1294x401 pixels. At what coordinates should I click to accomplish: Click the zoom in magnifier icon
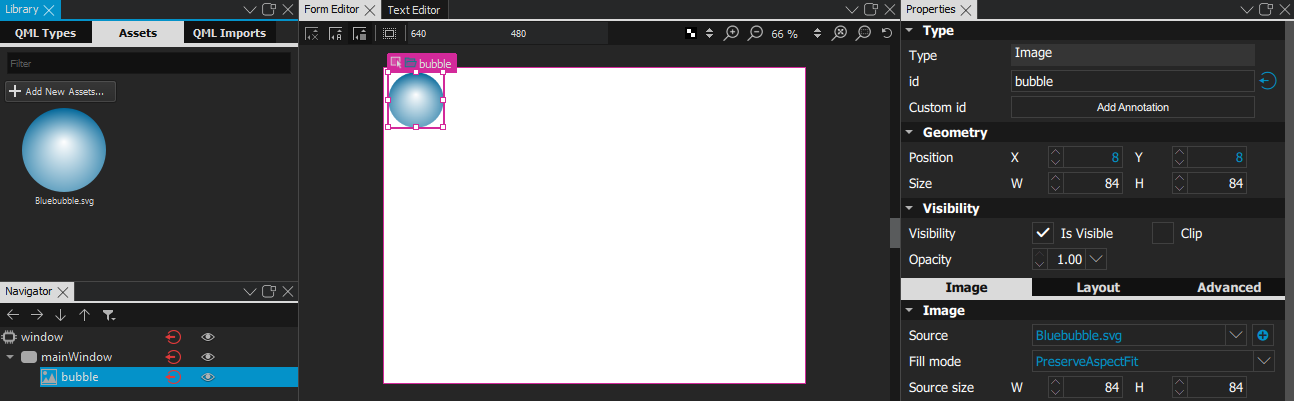pos(732,33)
